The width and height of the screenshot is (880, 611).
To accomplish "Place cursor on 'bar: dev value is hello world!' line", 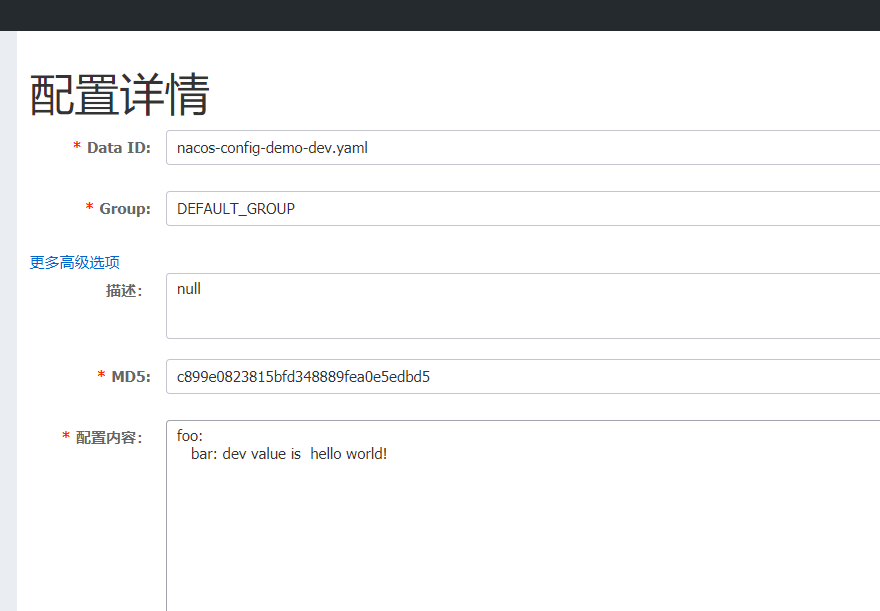I will pyautogui.click(x=289, y=454).
